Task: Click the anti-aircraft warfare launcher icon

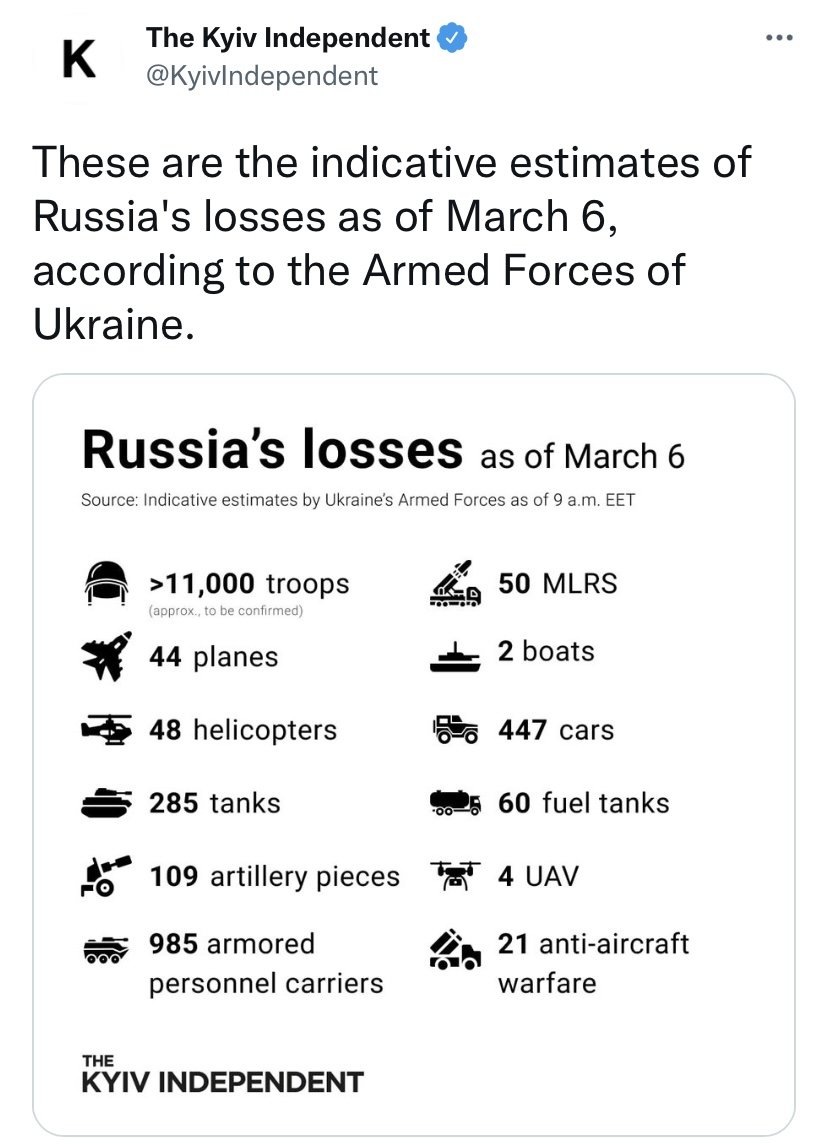Action: click(456, 950)
